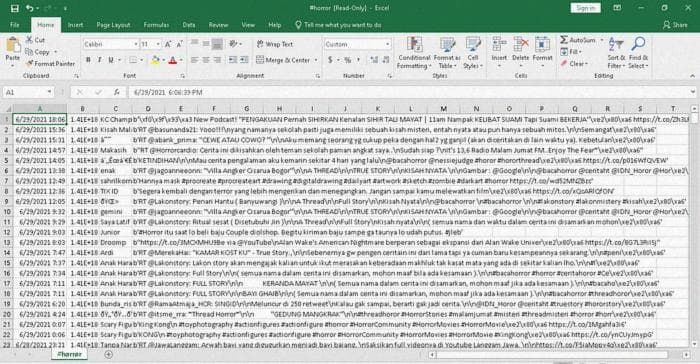Apply percent style
Viewport: 700px width, 364px height.
[348, 60]
